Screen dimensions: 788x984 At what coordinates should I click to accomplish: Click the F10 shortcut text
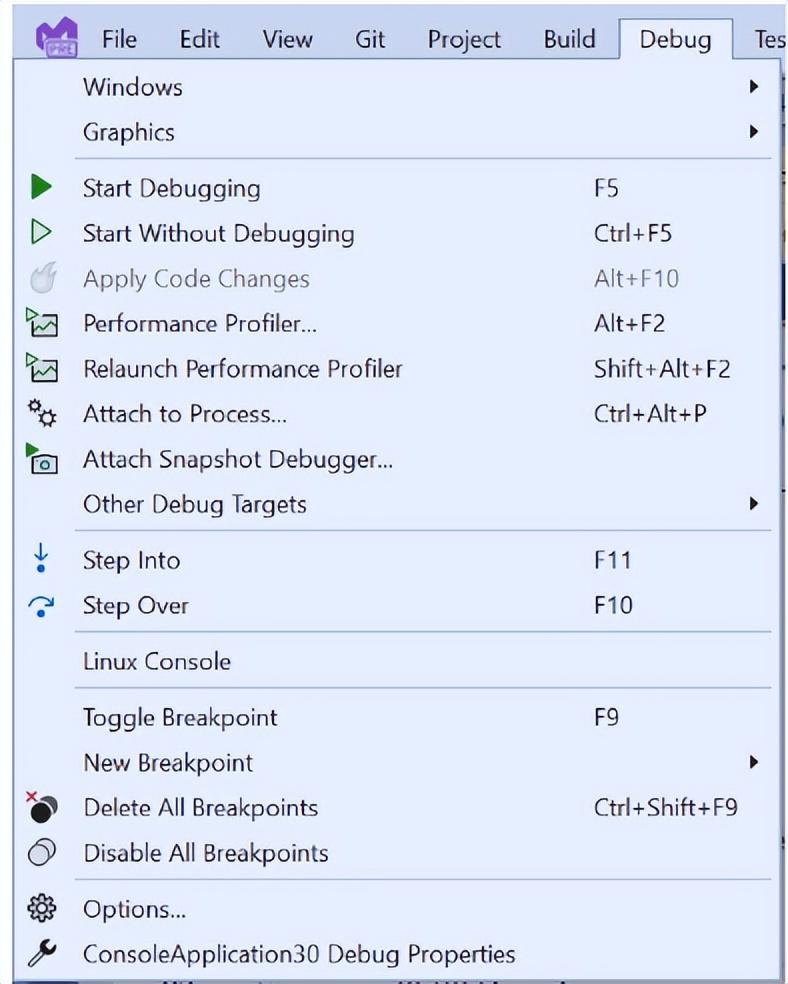coord(613,605)
